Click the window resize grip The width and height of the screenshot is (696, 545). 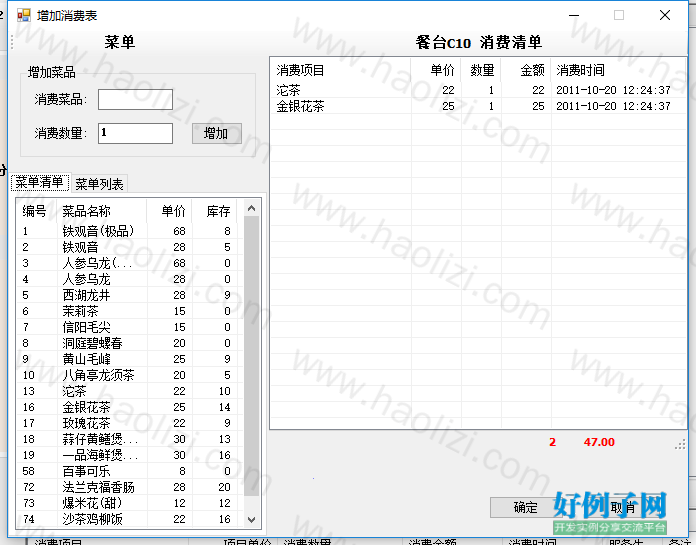coord(680,444)
